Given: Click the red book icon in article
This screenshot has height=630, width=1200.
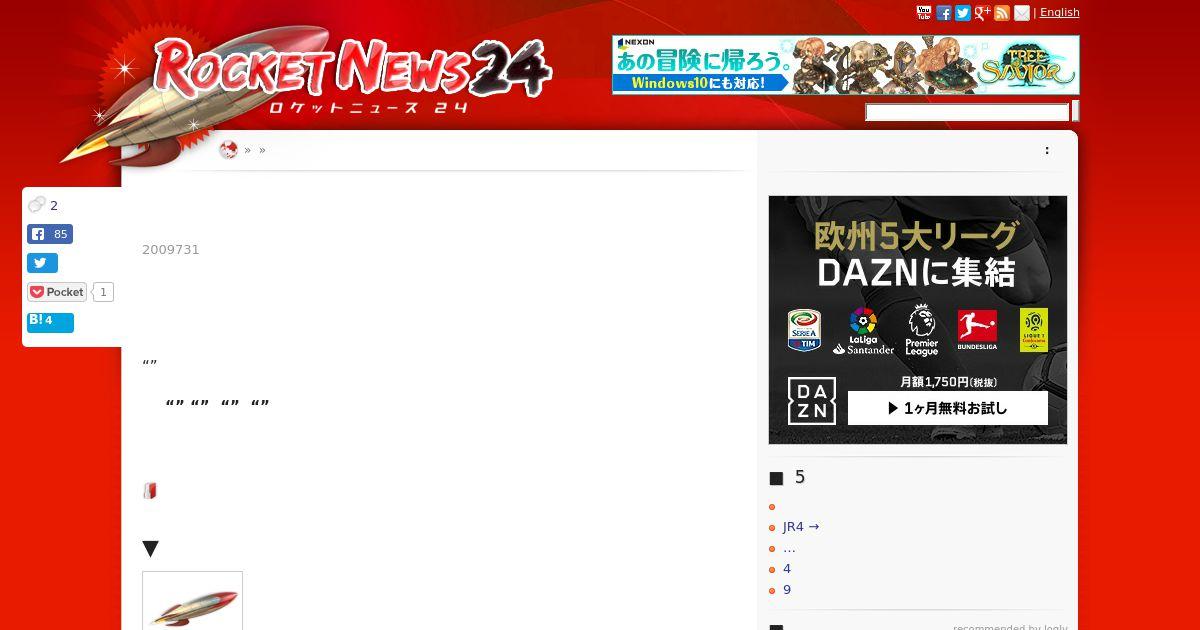Looking at the screenshot, I should click(x=150, y=490).
